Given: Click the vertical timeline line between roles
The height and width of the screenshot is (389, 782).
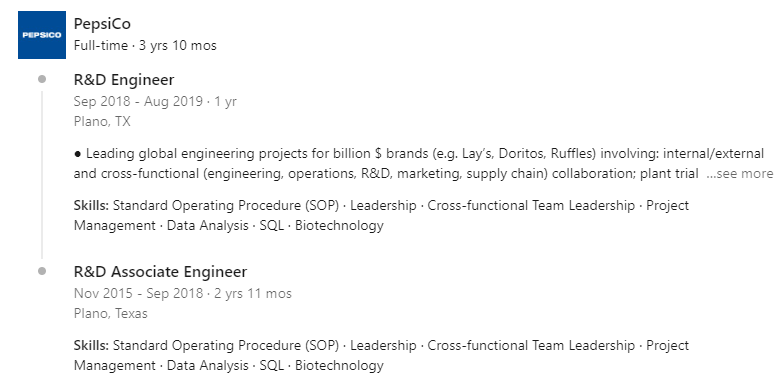Looking at the screenshot, I should tap(42, 175).
